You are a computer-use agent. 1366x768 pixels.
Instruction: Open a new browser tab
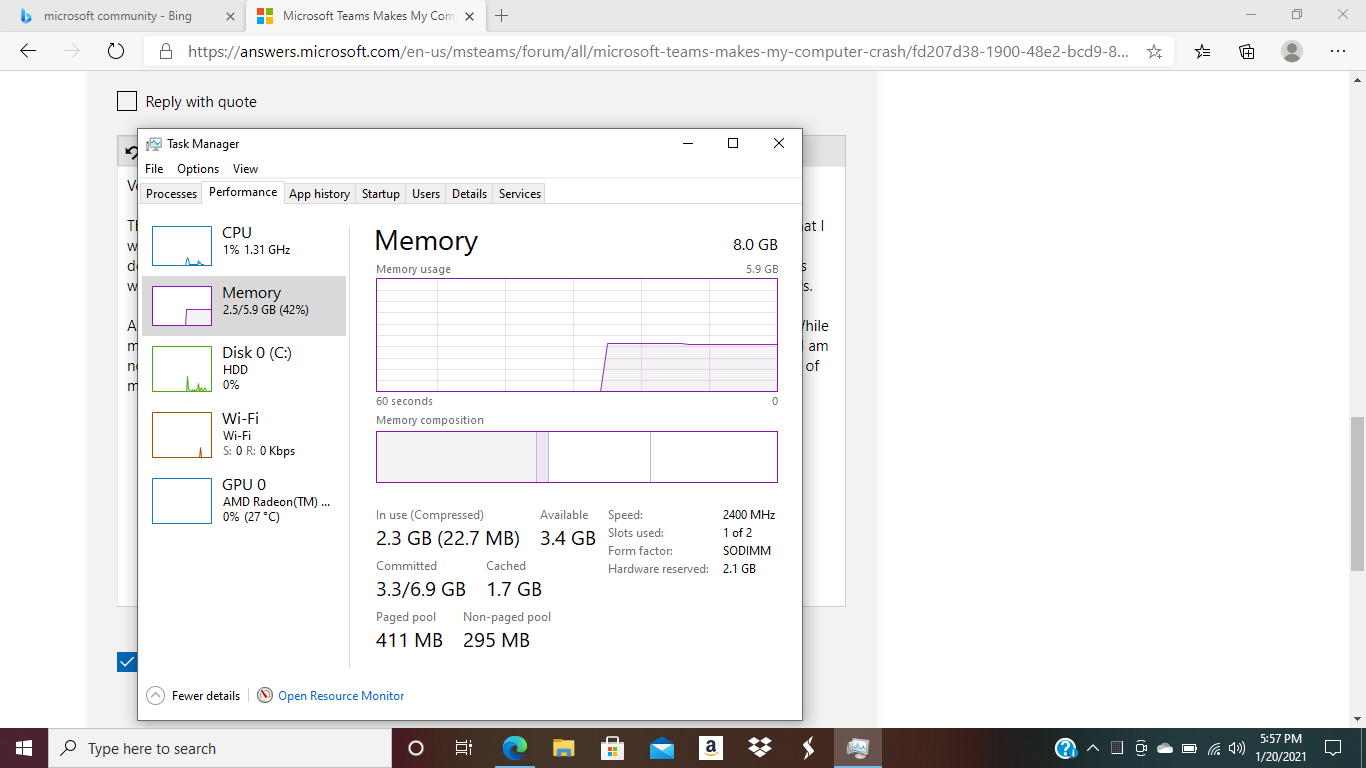502,16
